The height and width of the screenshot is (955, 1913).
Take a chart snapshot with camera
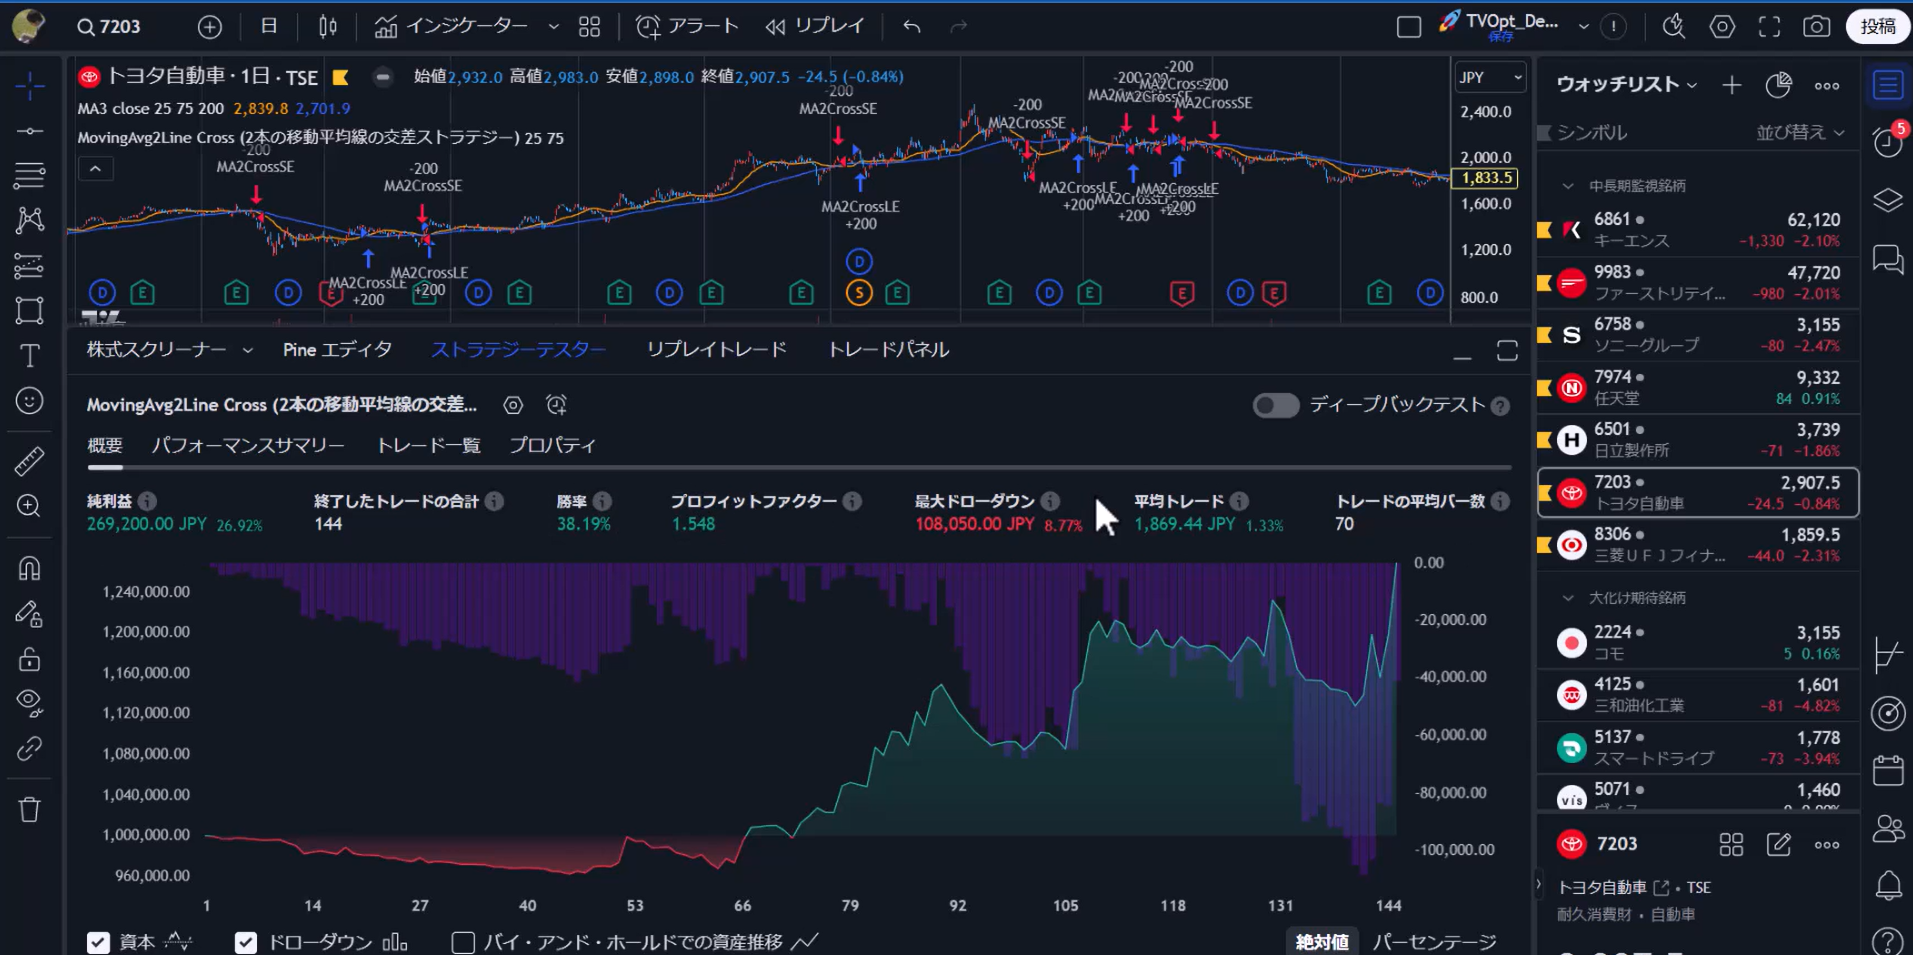point(1817,27)
